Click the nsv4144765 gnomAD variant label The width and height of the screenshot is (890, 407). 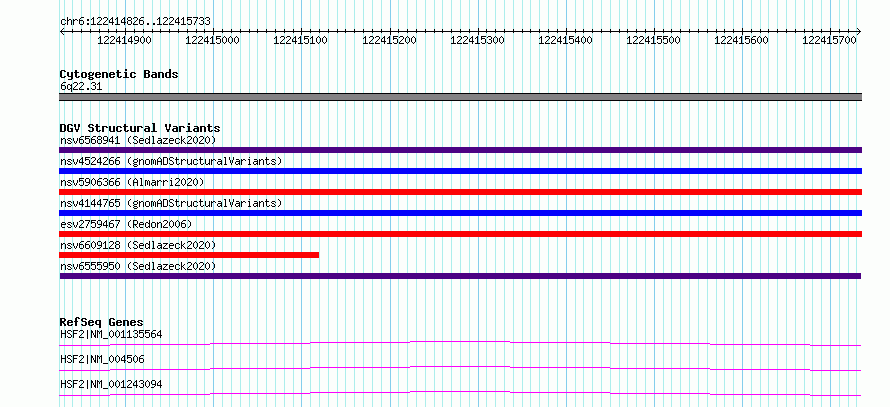pos(171,203)
